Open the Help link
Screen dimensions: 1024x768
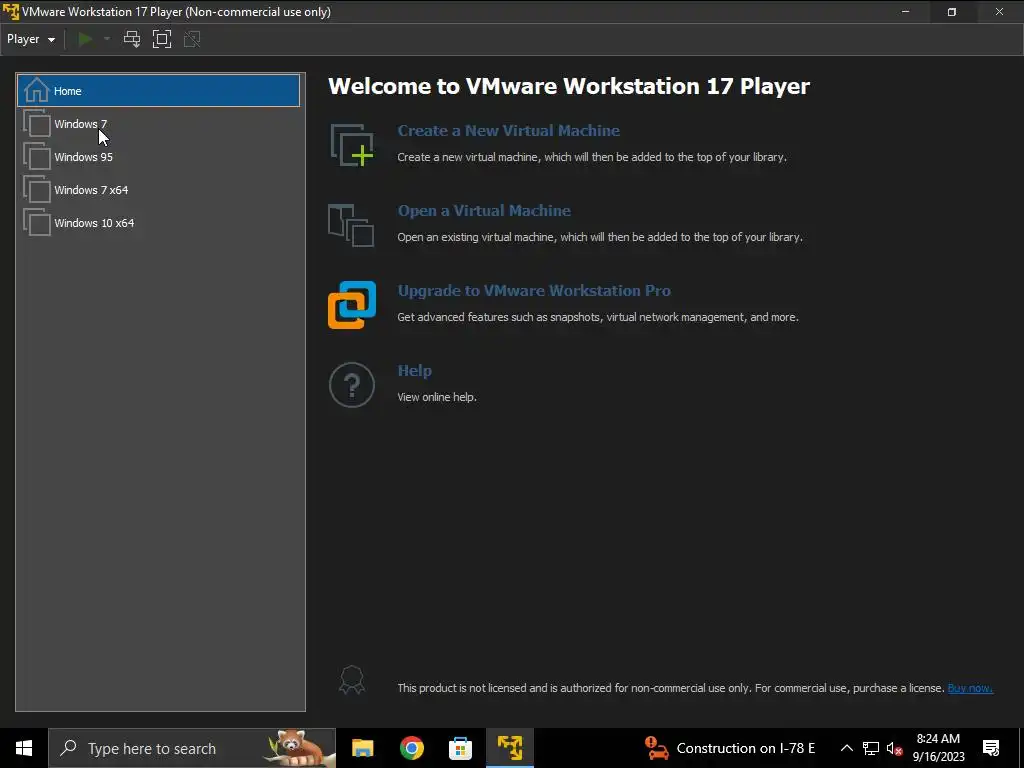(x=415, y=371)
